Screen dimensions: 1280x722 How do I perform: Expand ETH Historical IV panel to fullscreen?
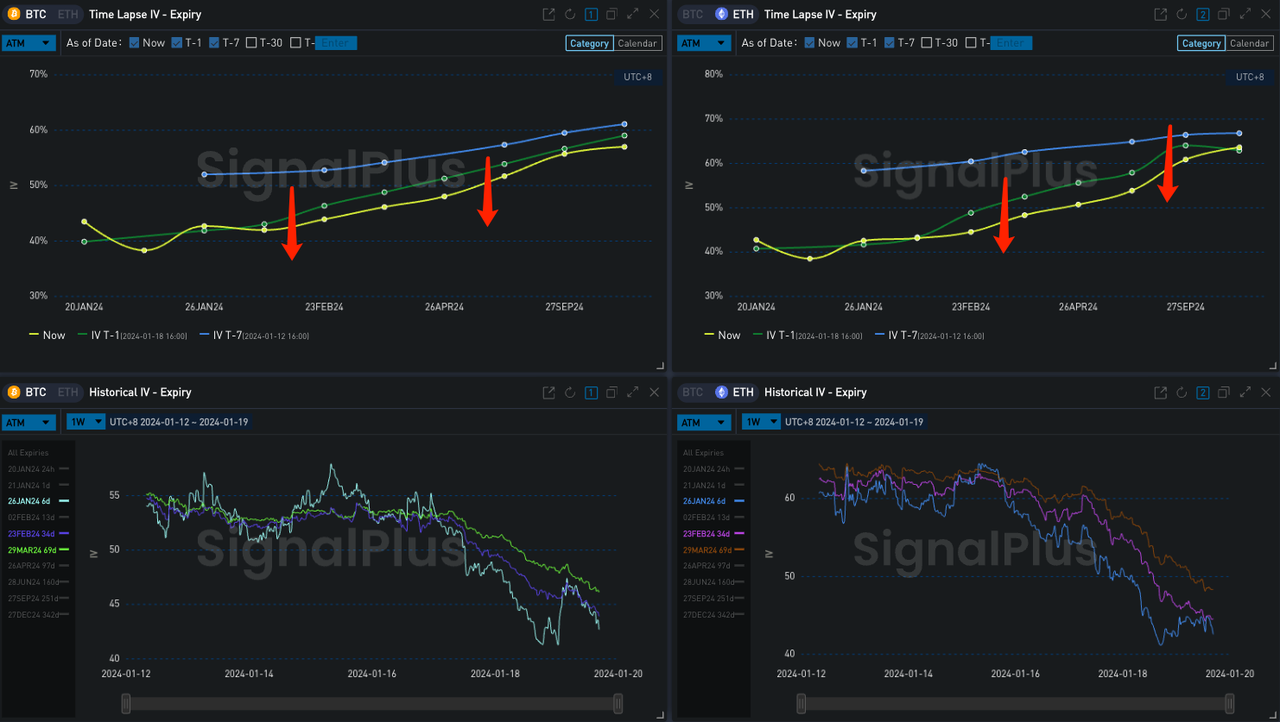pos(1246,393)
